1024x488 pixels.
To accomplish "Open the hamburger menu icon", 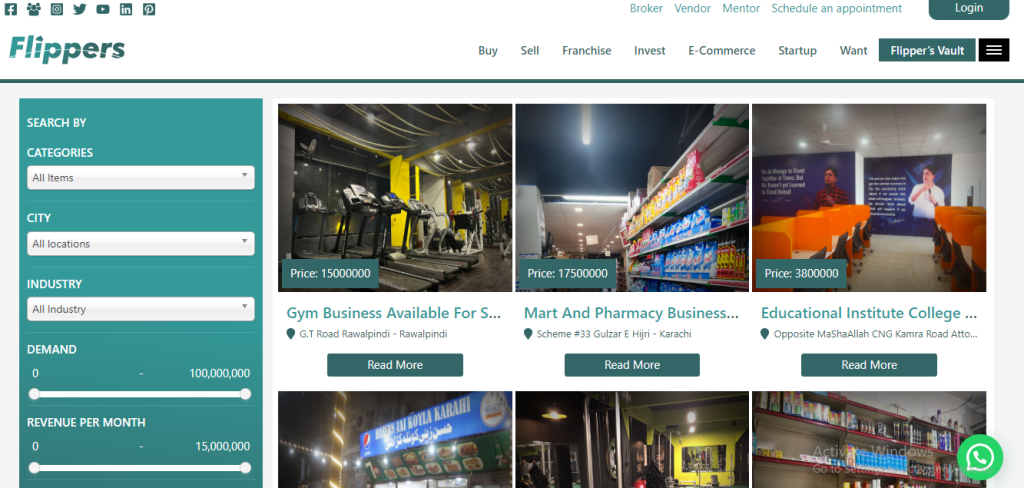I will point(994,50).
